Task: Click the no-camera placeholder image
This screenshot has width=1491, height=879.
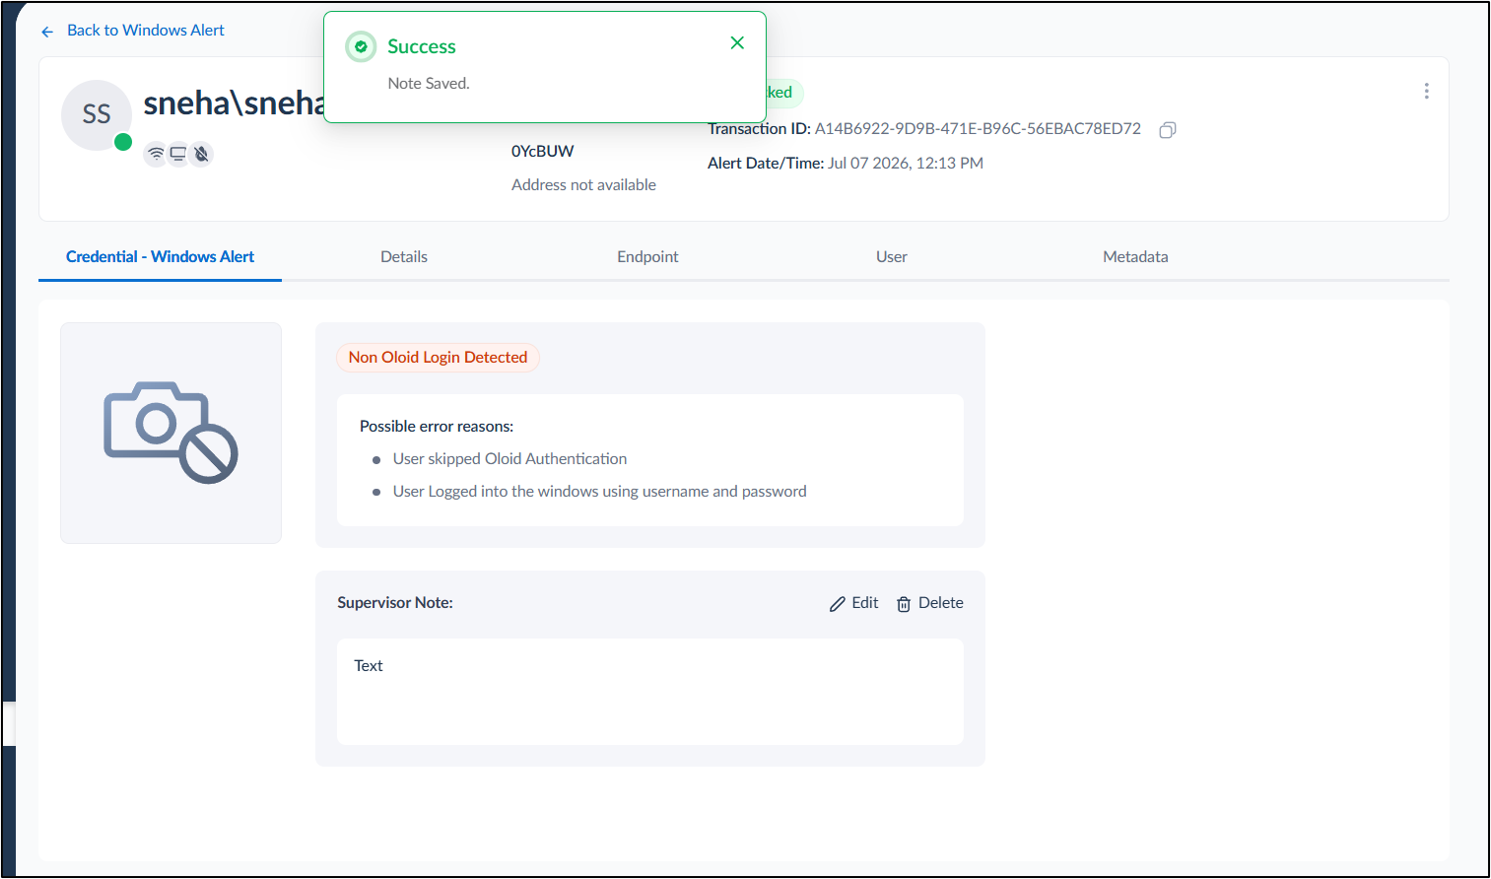Action: (x=171, y=433)
